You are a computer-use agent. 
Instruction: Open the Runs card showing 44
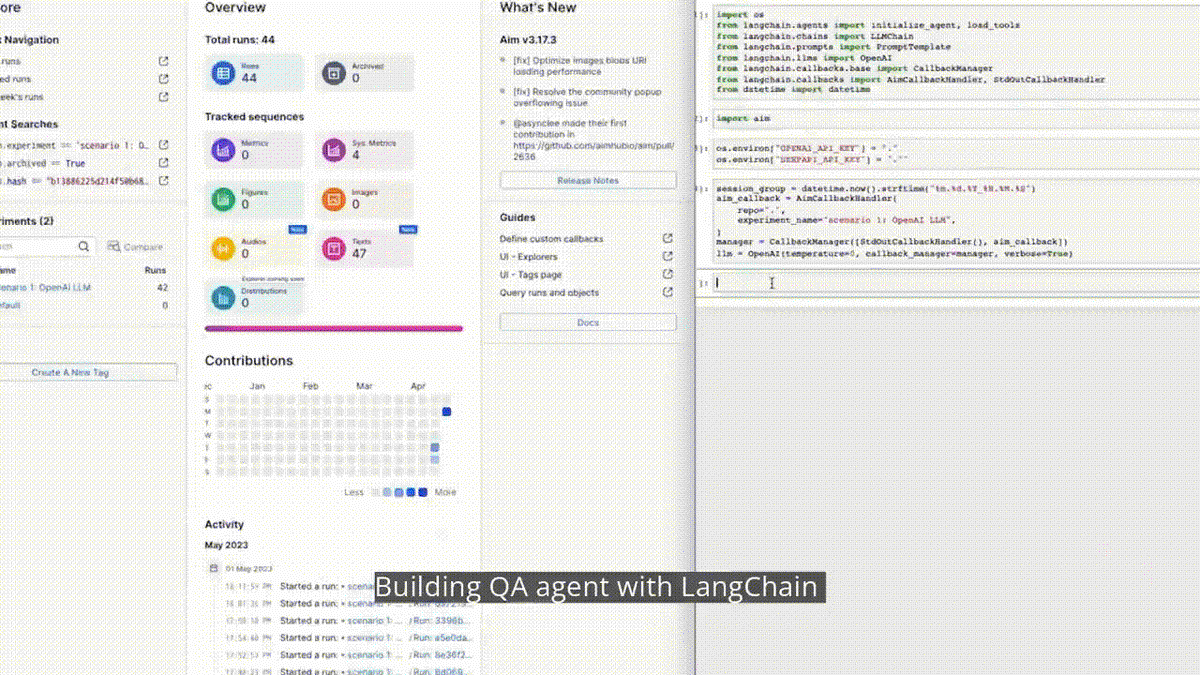pos(253,73)
